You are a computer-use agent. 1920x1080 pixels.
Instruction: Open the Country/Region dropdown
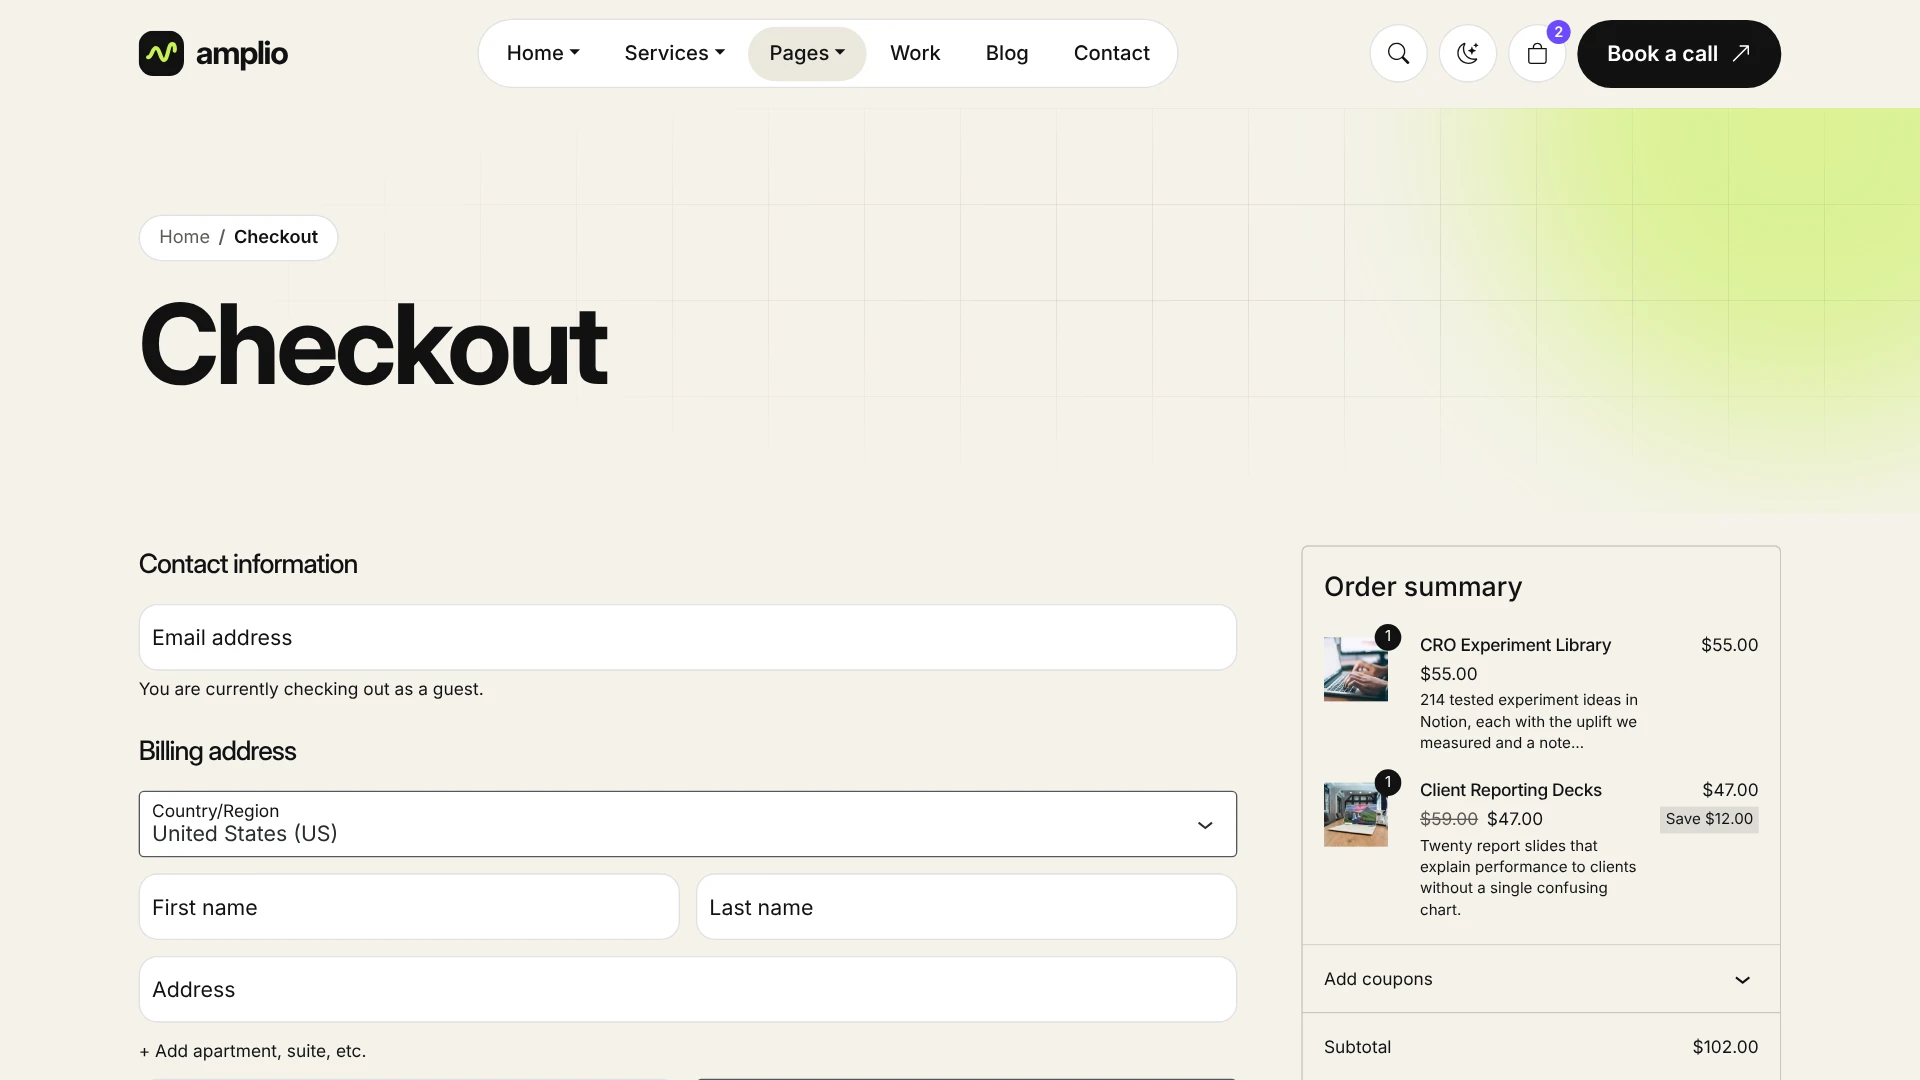tap(688, 824)
